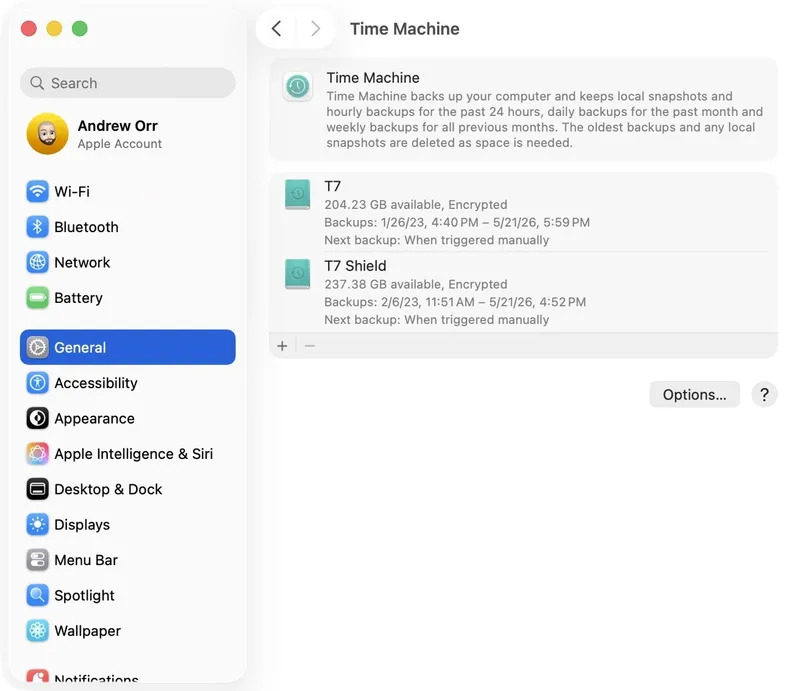Select Network in the sidebar
The image size is (800, 691).
(x=128, y=262)
